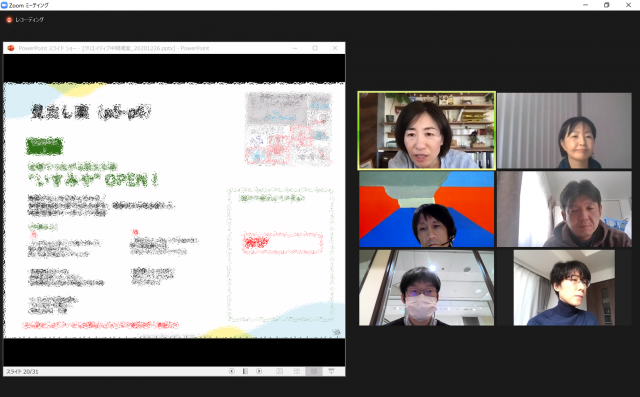Click the red highlighted box on the slide

[x=282, y=243]
